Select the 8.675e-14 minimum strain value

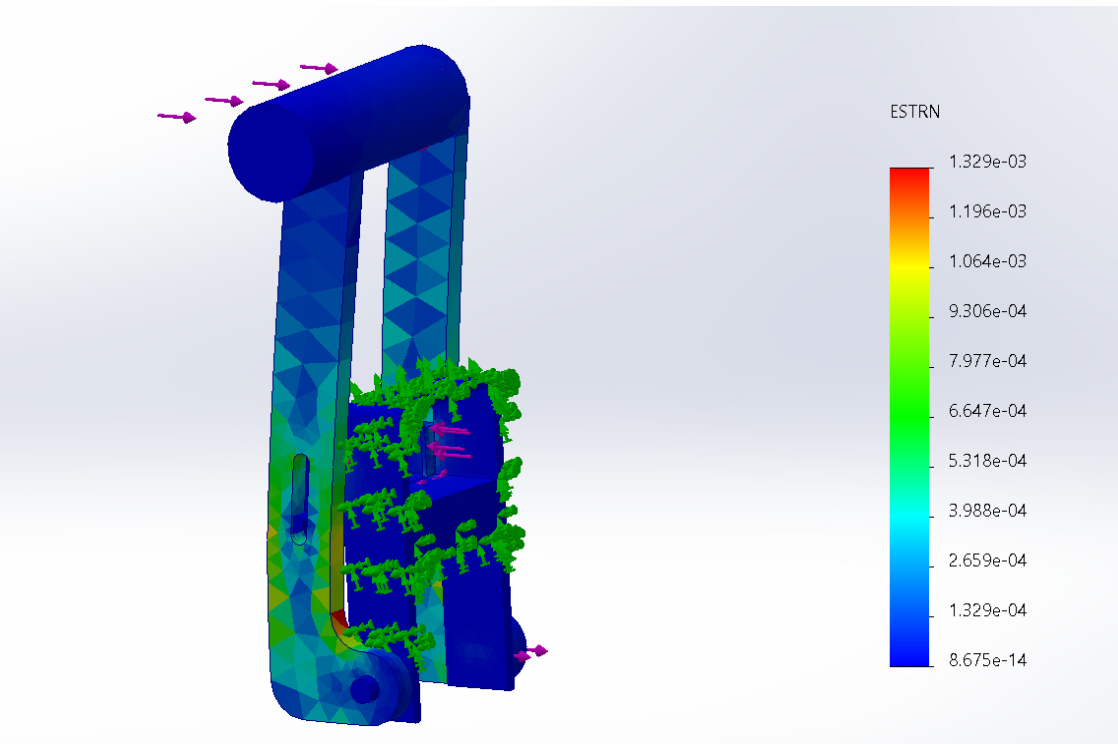[x=988, y=661]
